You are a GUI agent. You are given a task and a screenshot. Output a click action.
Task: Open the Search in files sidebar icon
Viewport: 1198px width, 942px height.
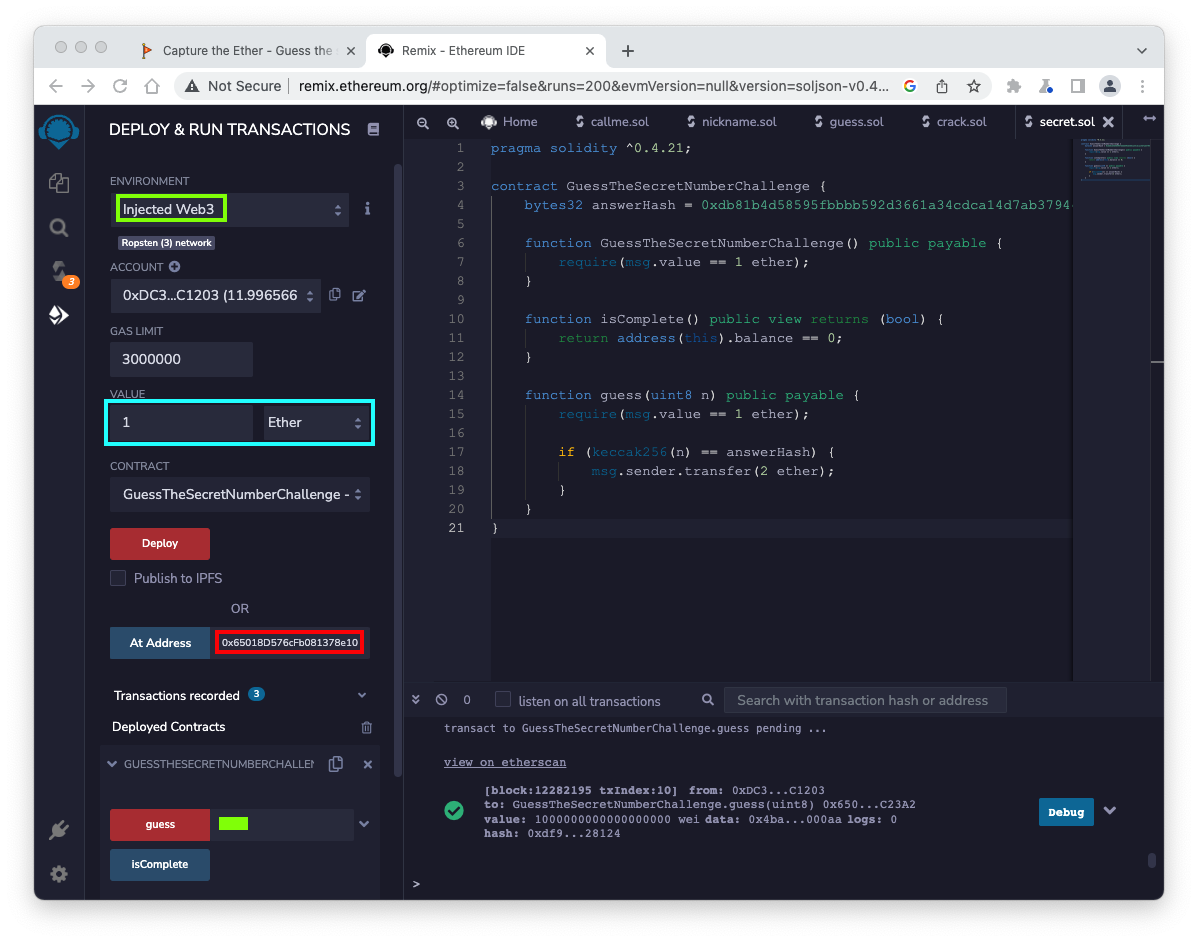pyautogui.click(x=59, y=228)
